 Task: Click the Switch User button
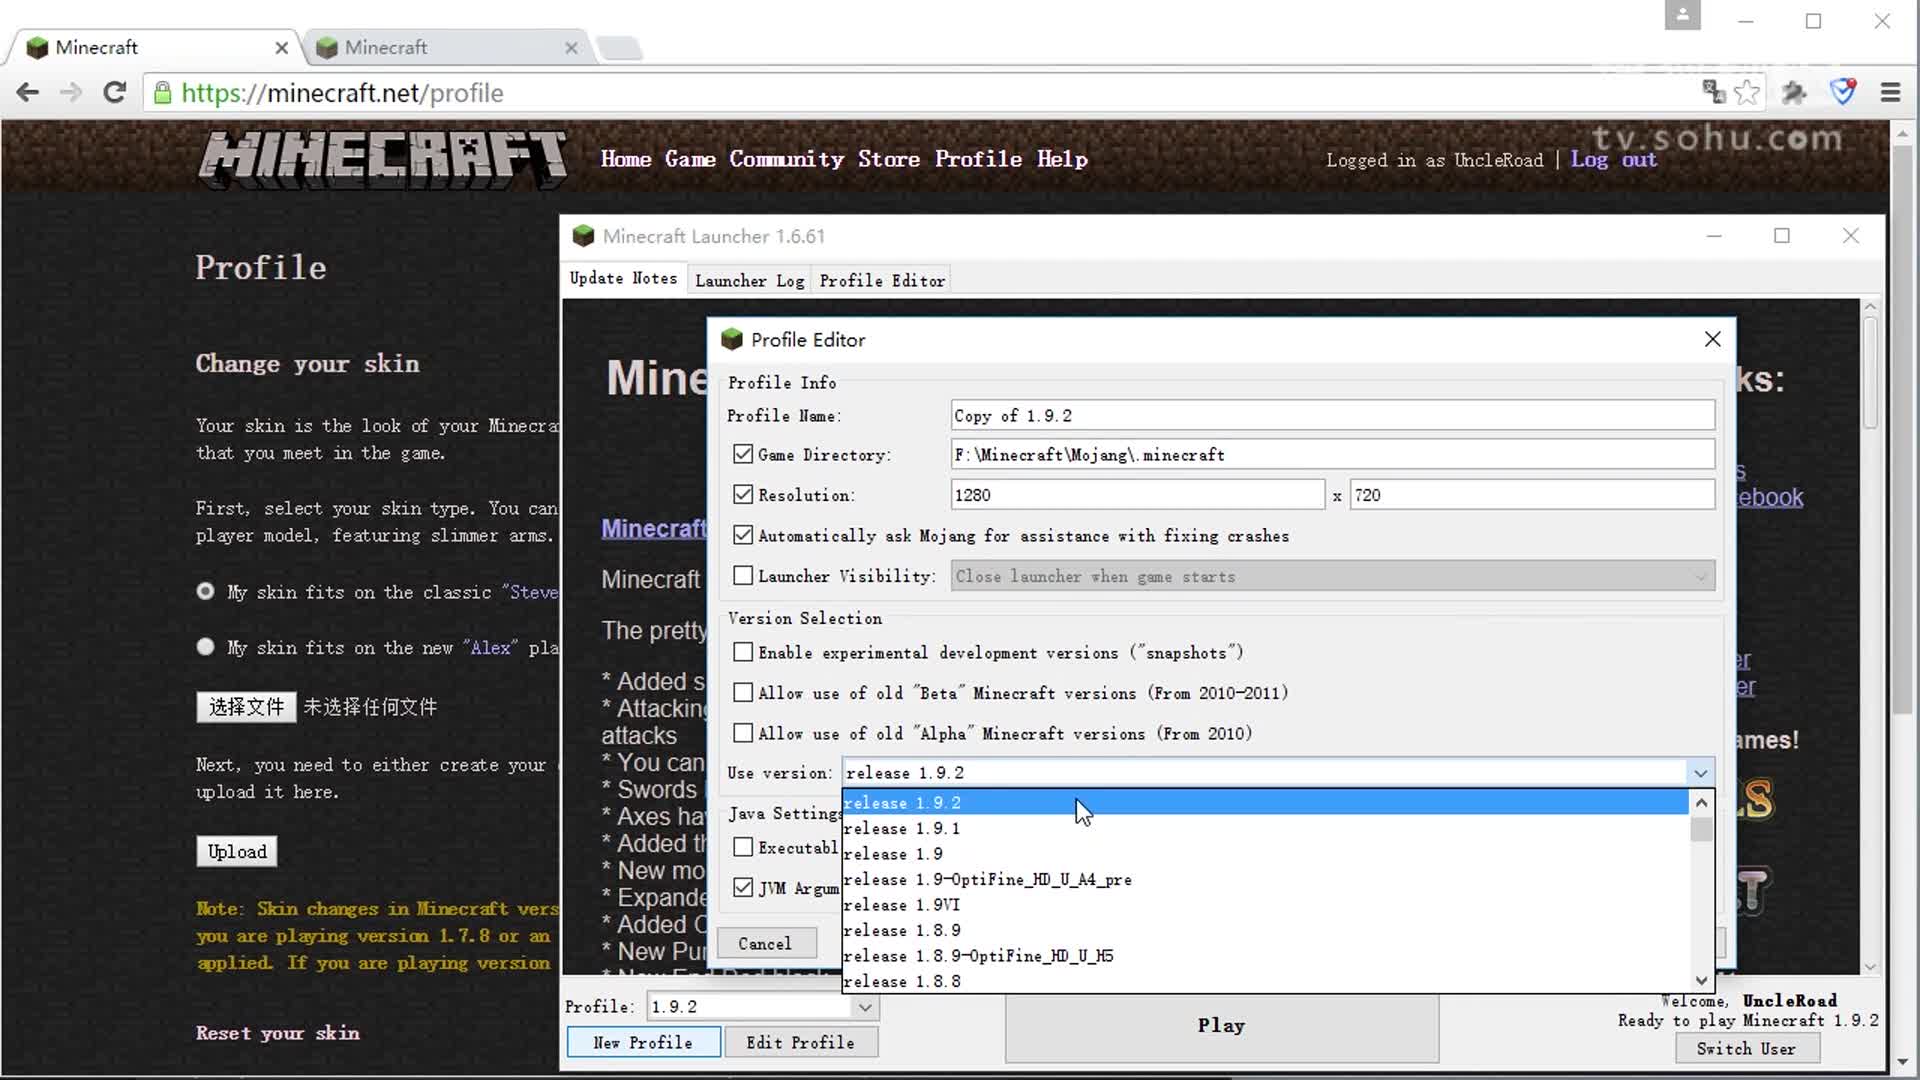pyautogui.click(x=1746, y=1048)
